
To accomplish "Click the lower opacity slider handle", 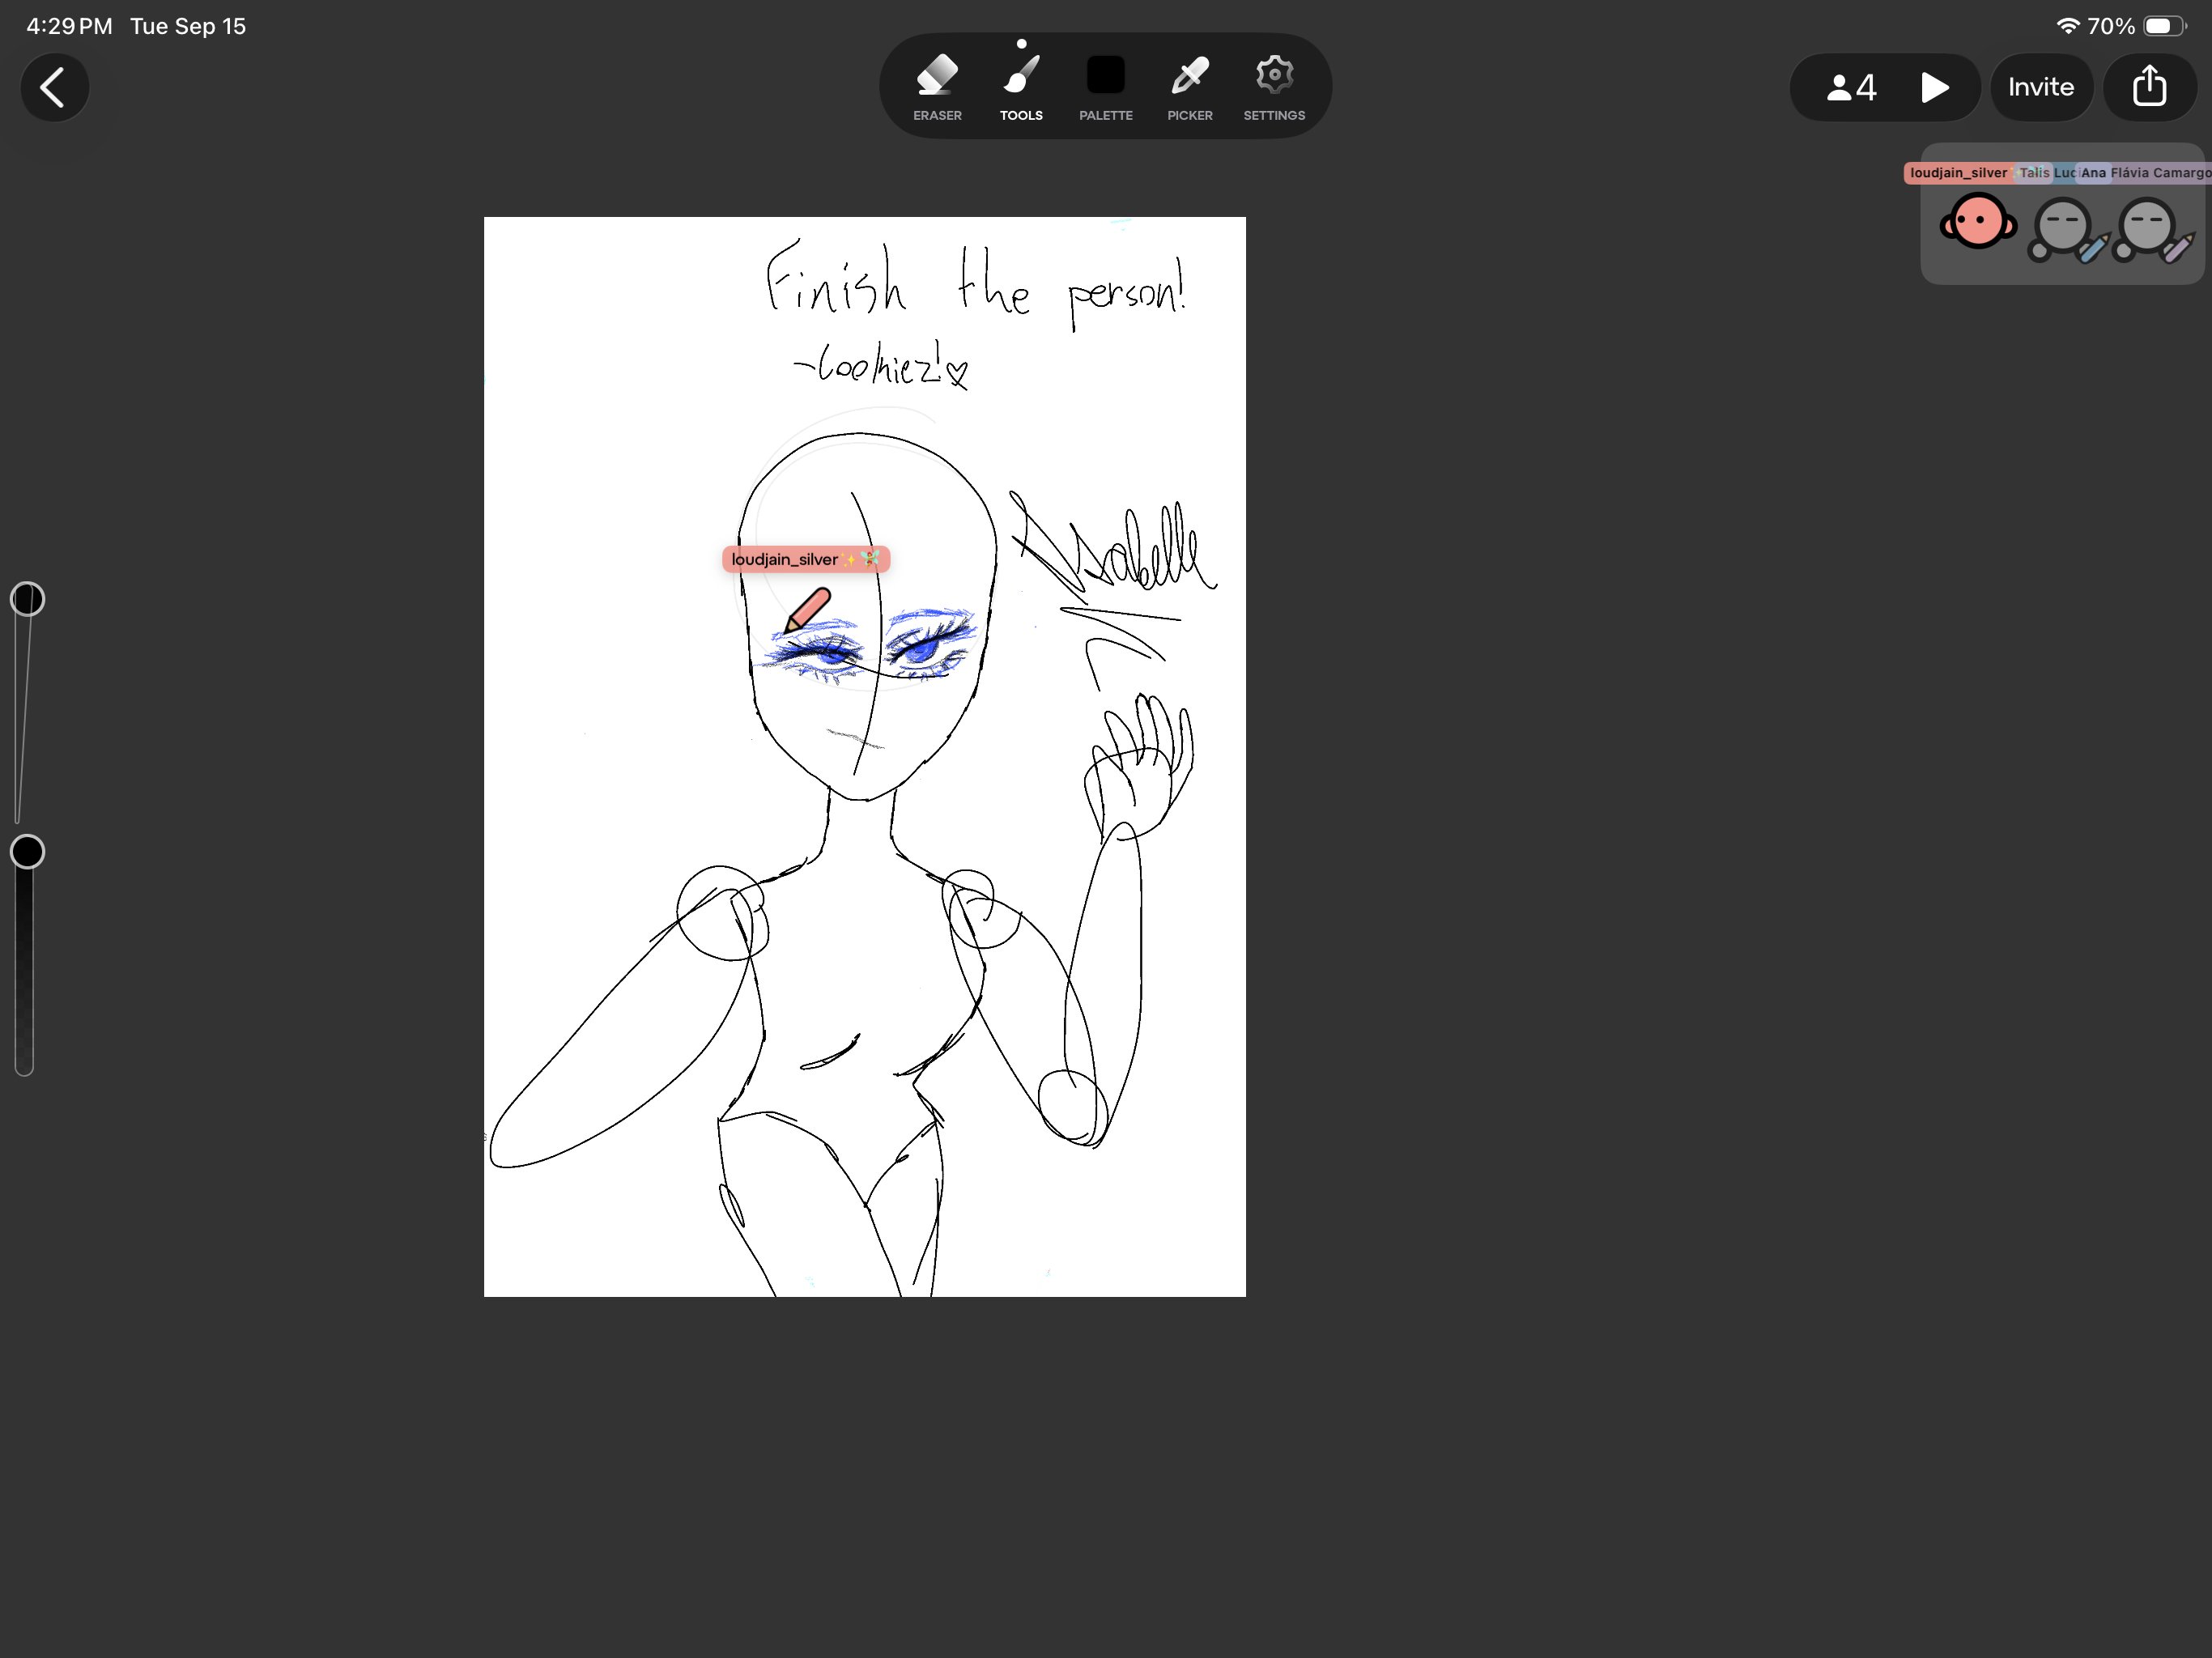I will coord(27,852).
